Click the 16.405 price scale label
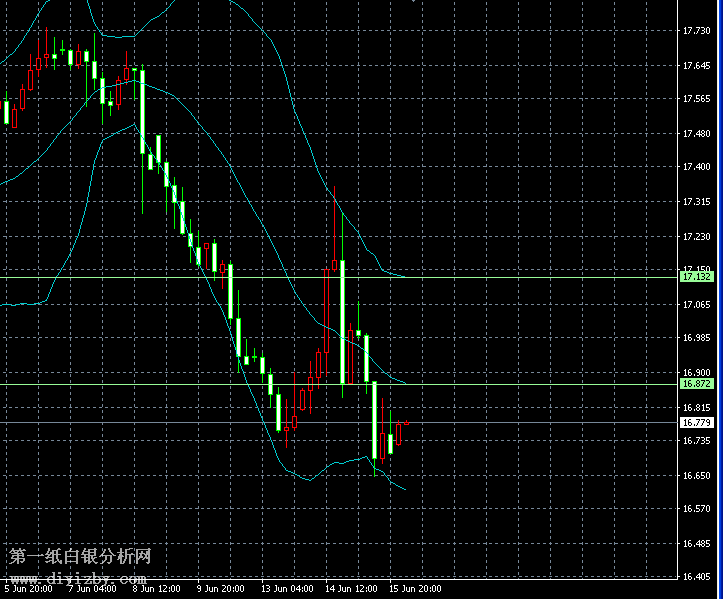This screenshot has width=723, height=599. click(695, 577)
